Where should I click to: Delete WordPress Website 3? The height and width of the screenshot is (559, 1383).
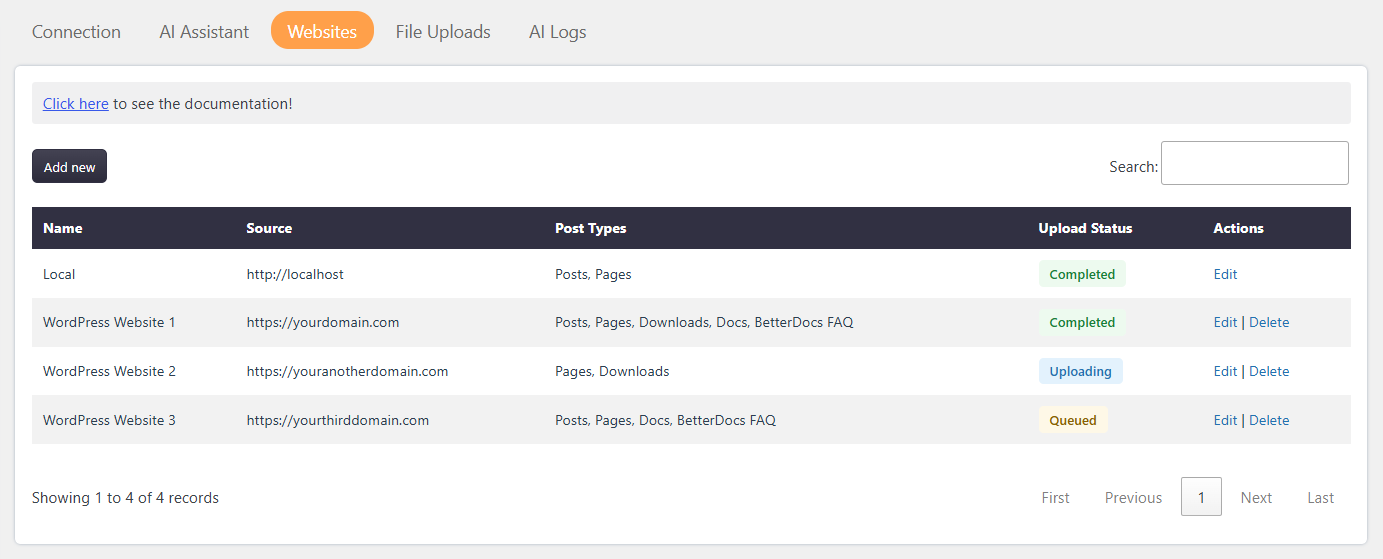1269,421
